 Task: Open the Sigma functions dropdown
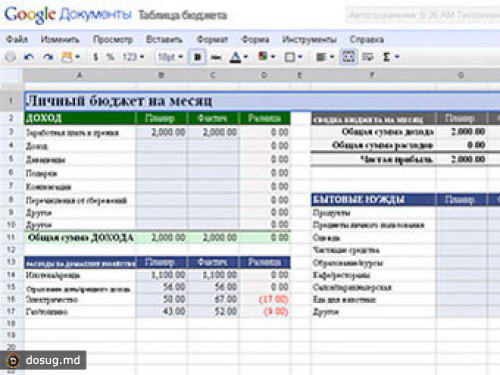(x=391, y=57)
